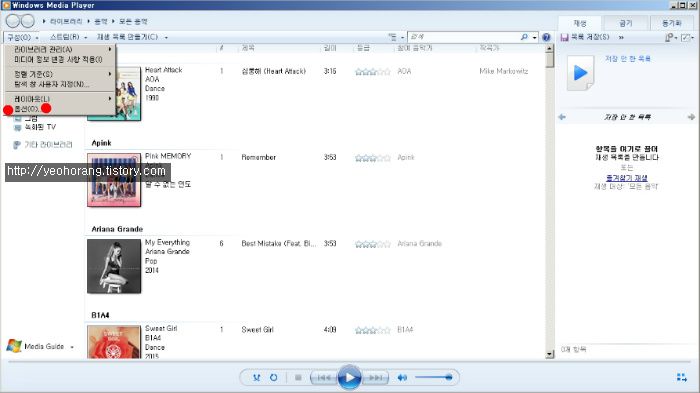Click the scrollbar down arrow
This screenshot has height=393, width=700.
pos(550,354)
